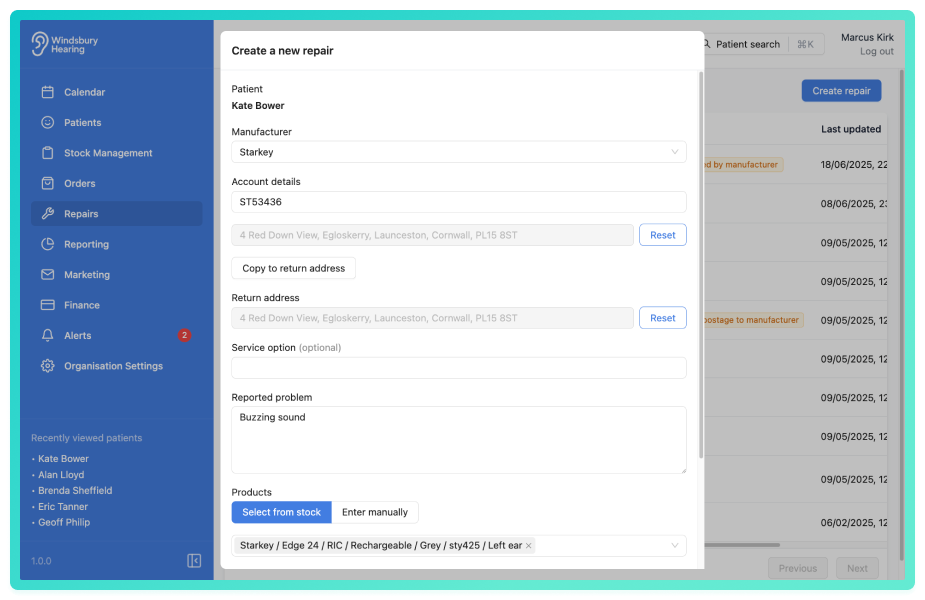Click the Last updated column header

851,129
